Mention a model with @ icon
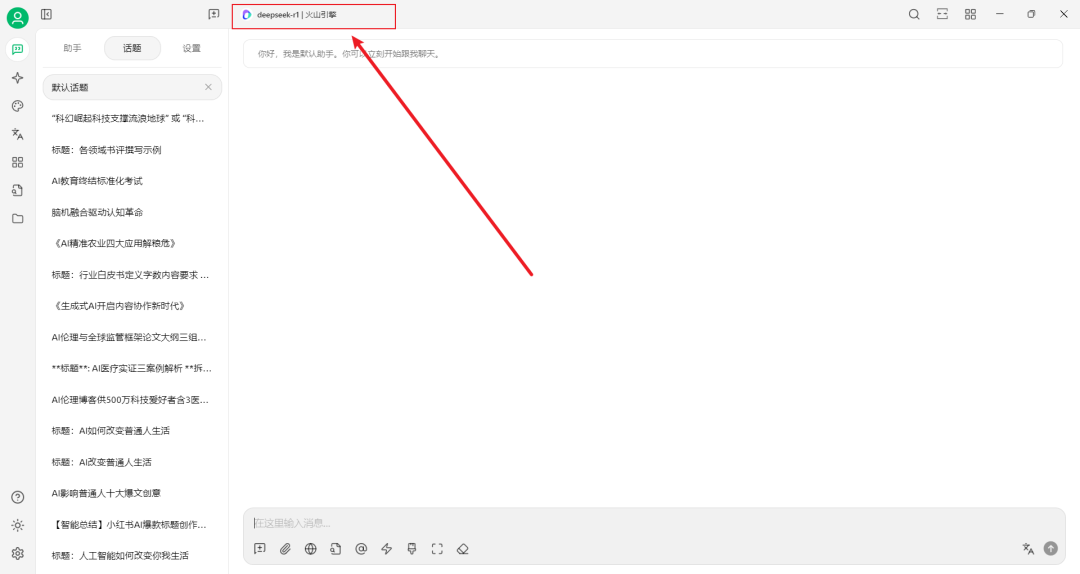The height and width of the screenshot is (574, 1080). (361, 549)
